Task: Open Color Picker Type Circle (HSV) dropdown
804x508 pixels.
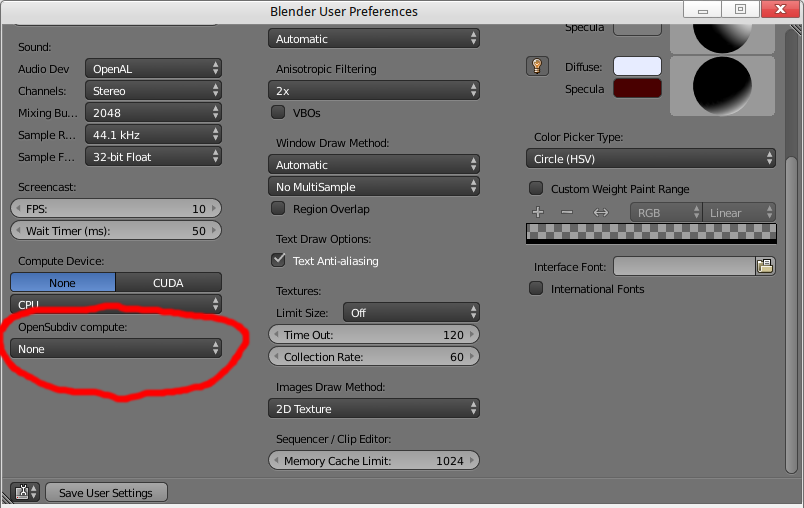Action: coord(651,158)
